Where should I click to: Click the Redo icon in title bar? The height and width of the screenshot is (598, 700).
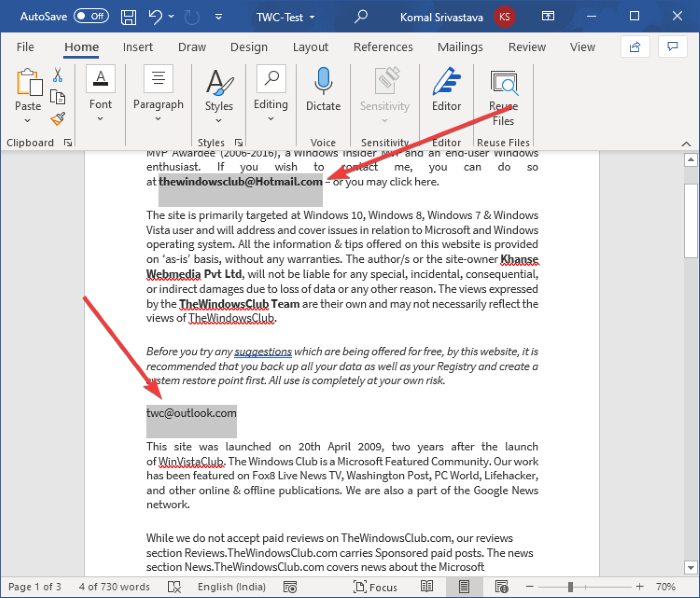(x=192, y=17)
